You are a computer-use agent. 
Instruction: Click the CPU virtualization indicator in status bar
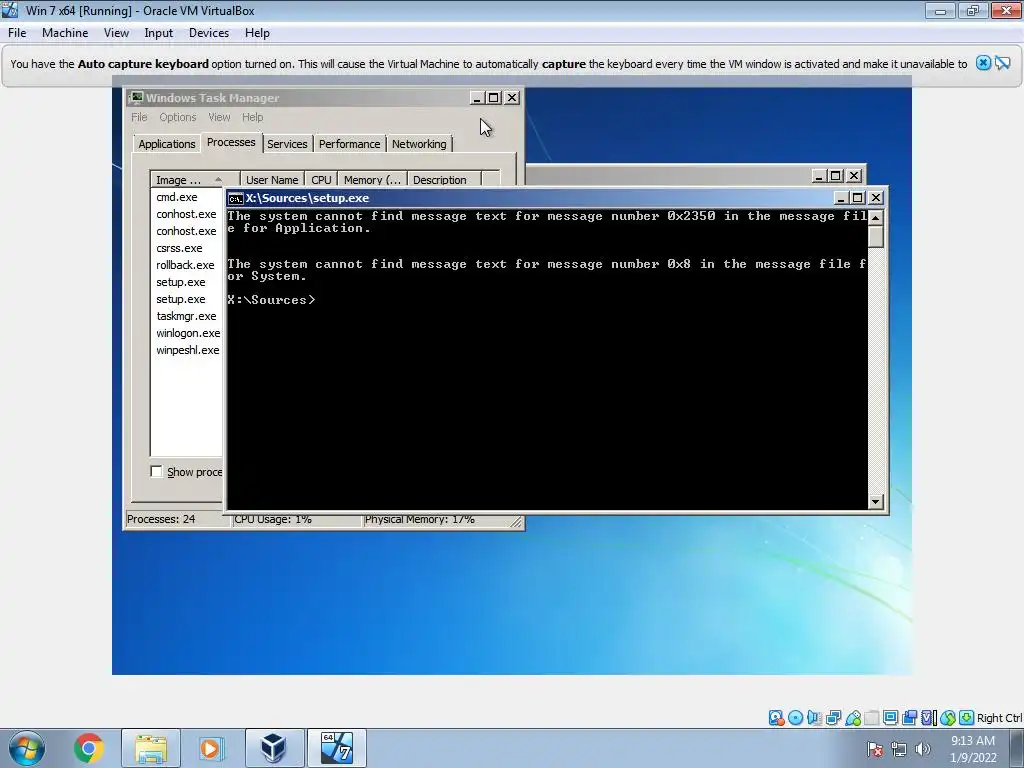tap(929, 718)
